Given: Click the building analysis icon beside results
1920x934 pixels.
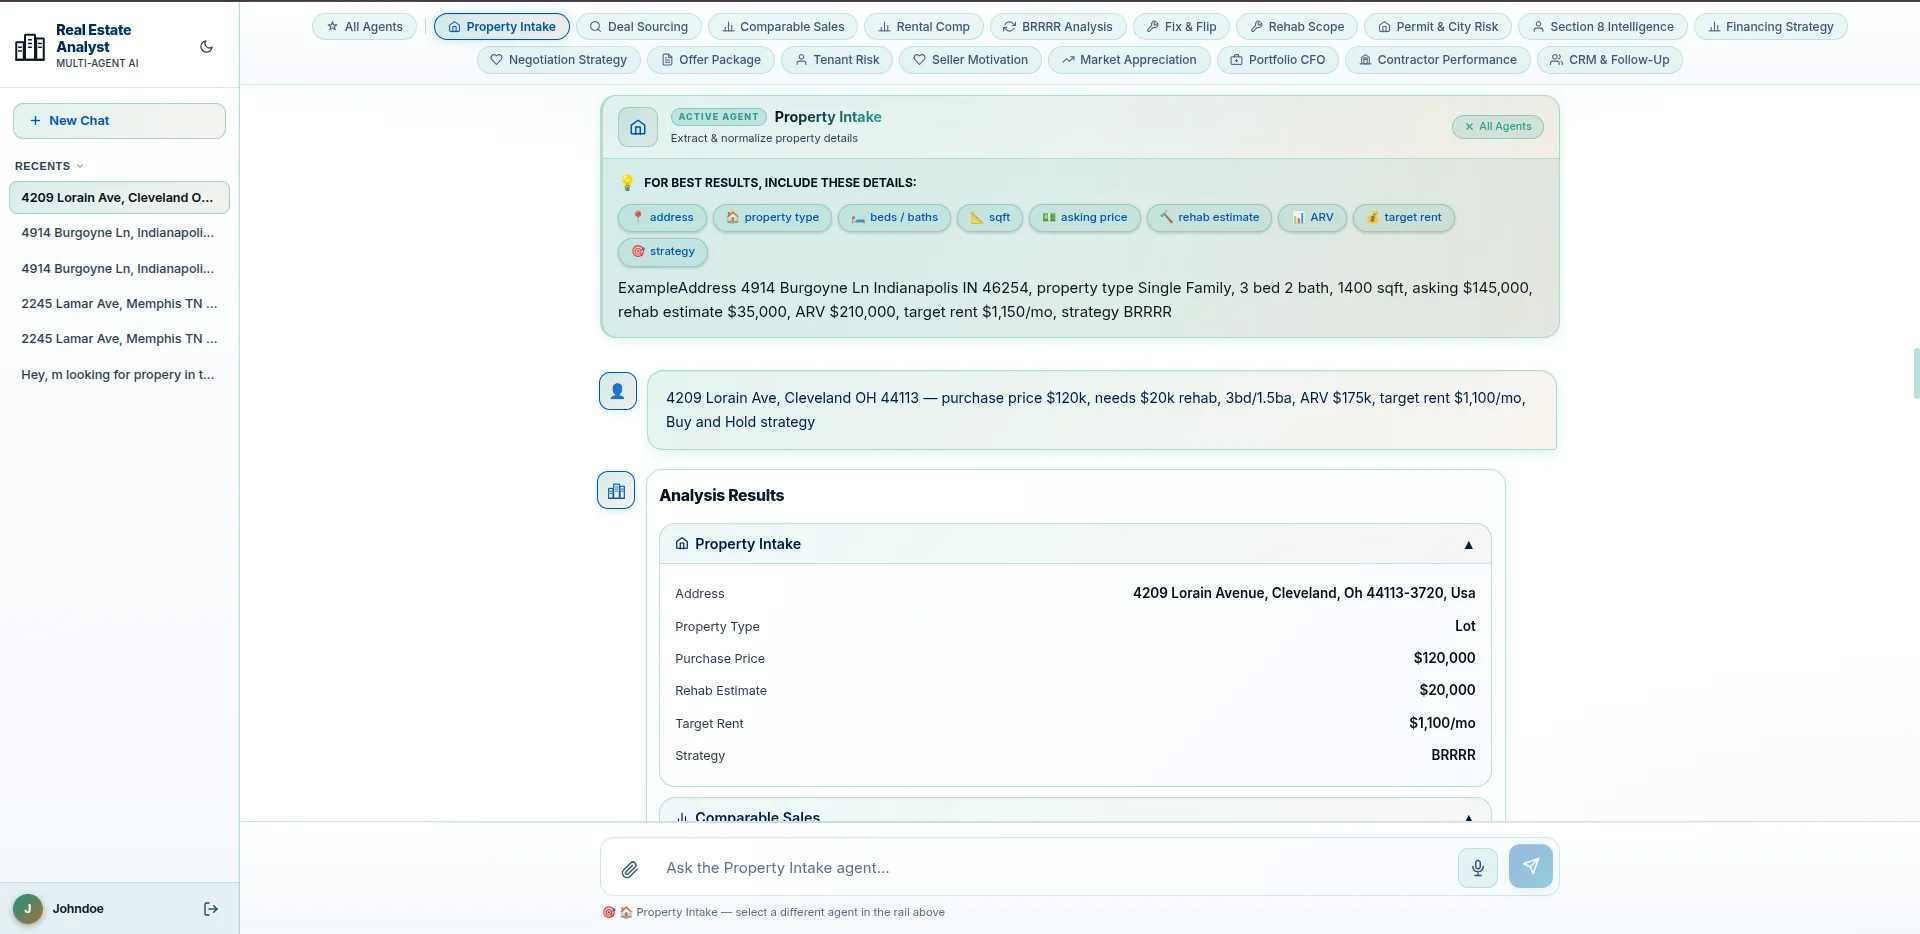Looking at the screenshot, I should coord(616,490).
